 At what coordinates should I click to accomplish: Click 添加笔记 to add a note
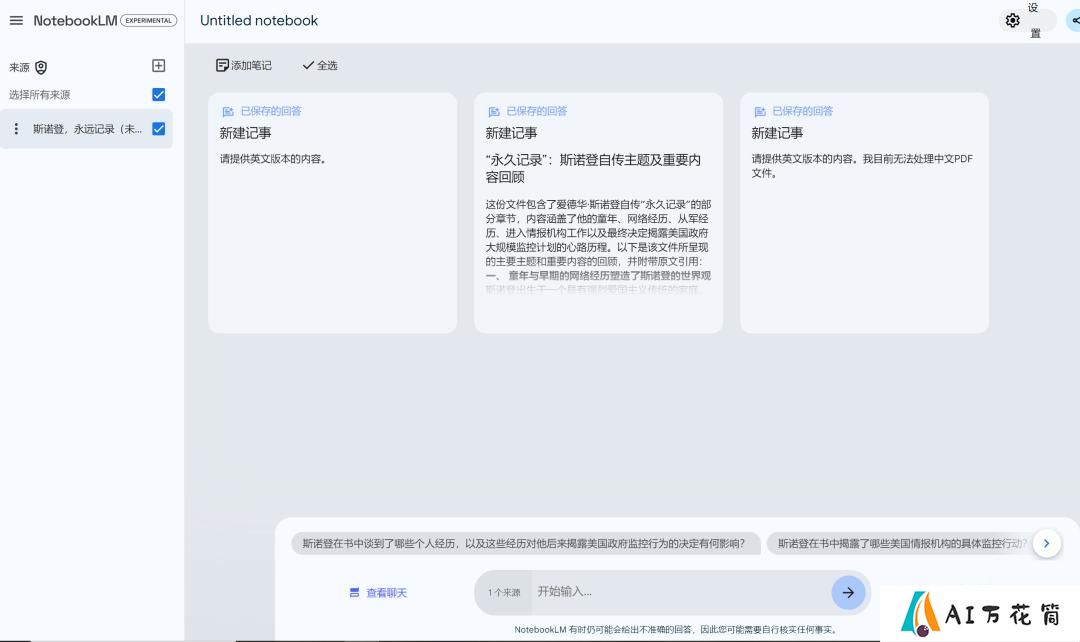click(x=244, y=65)
